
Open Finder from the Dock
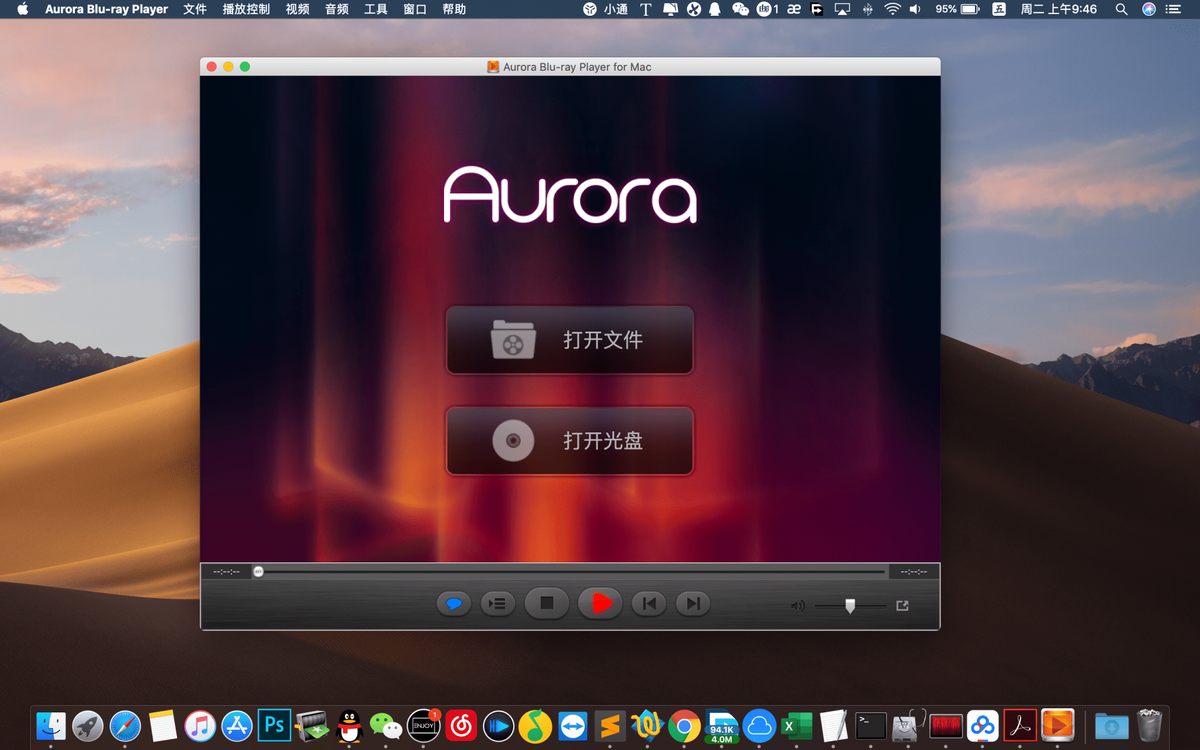click(51, 724)
